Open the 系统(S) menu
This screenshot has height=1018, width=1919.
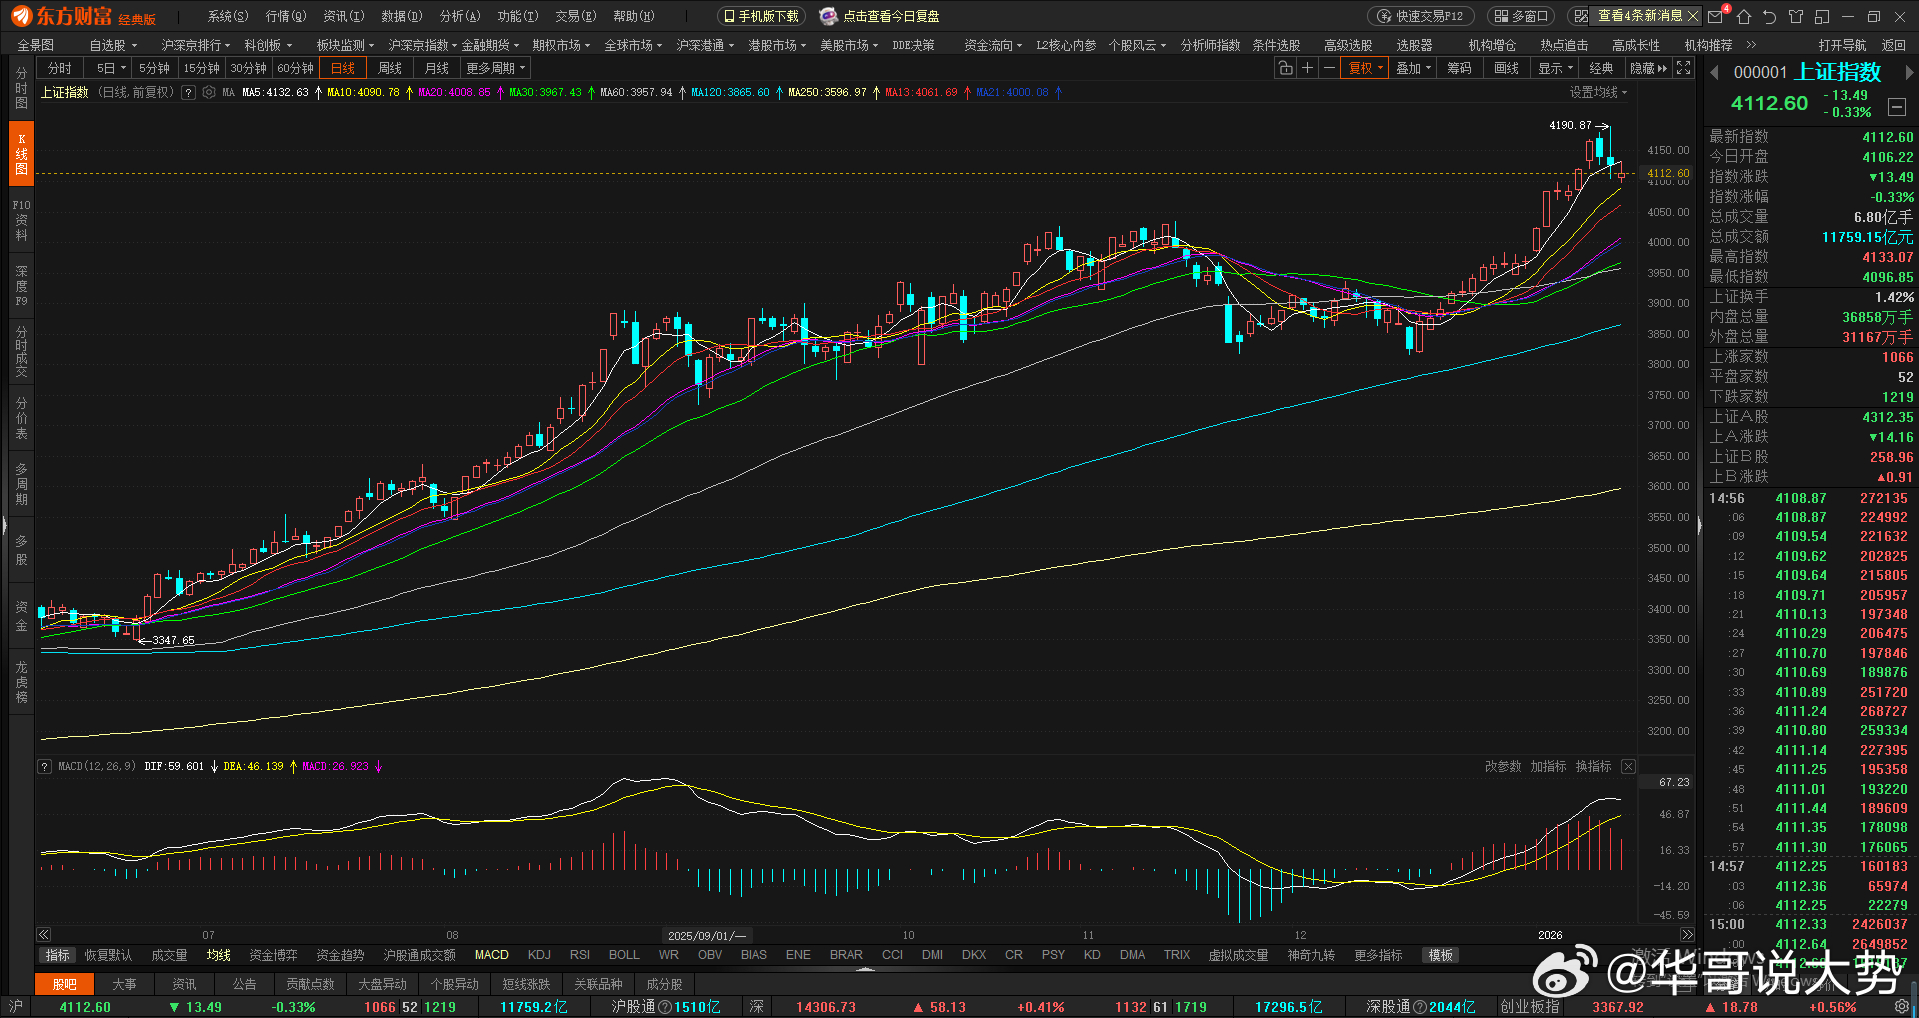coord(228,16)
